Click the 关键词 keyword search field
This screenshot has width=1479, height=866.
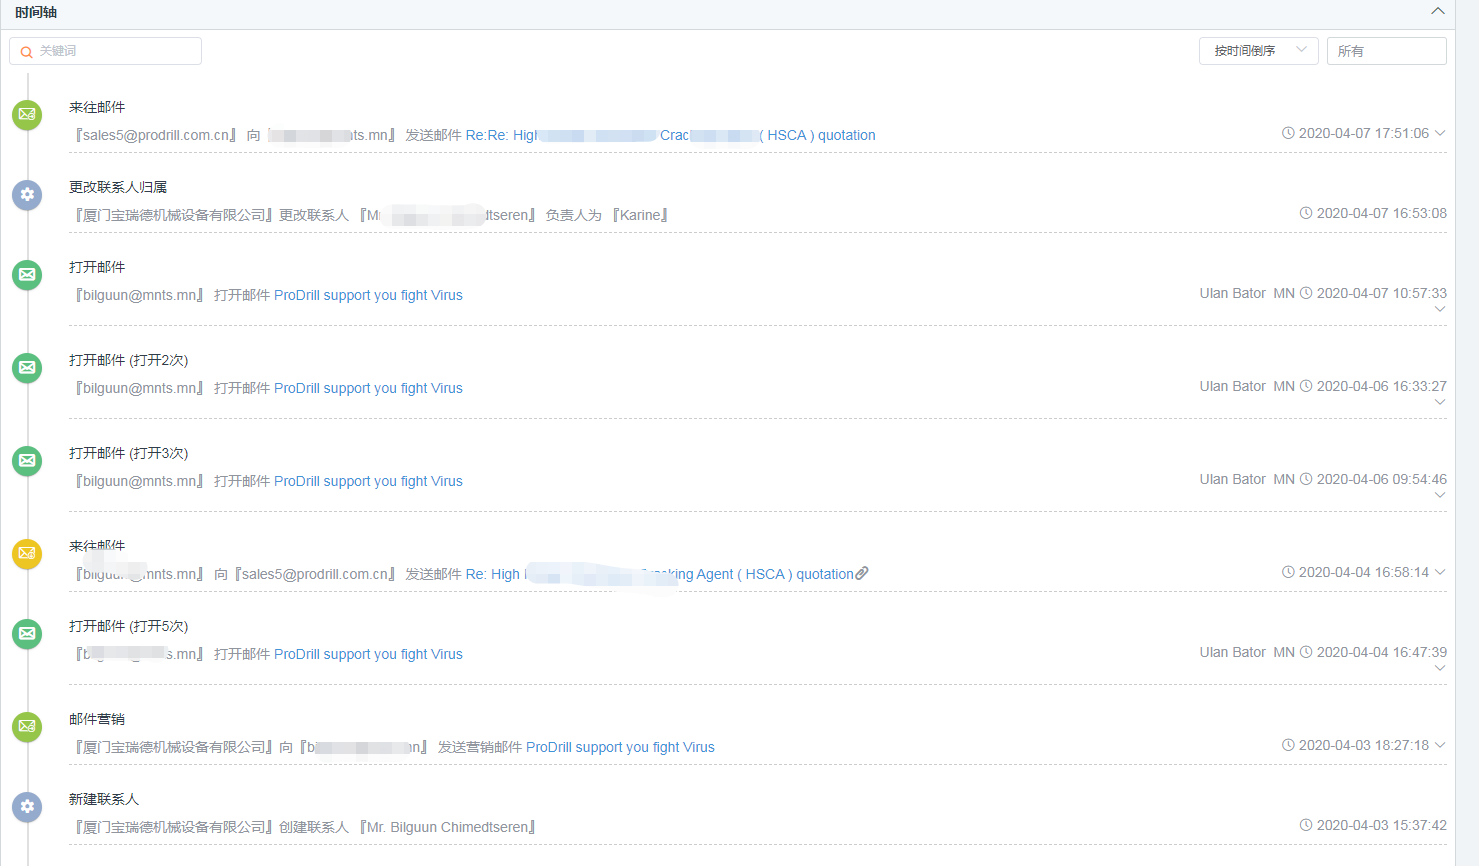(x=105, y=51)
